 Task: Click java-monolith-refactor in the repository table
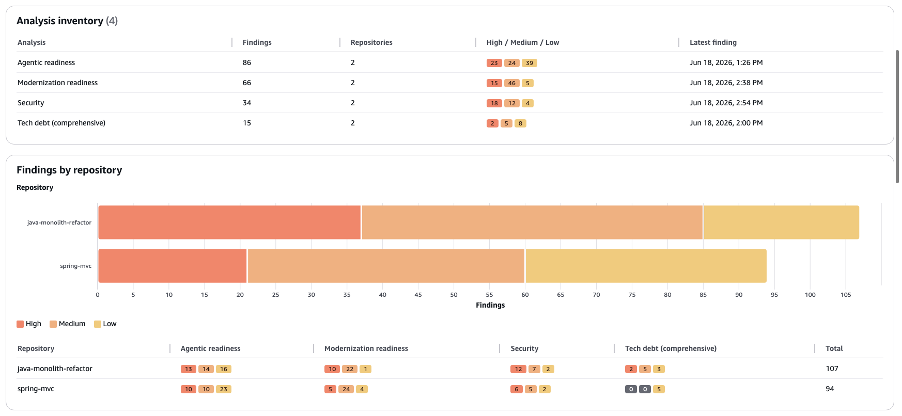(x=55, y=369)
